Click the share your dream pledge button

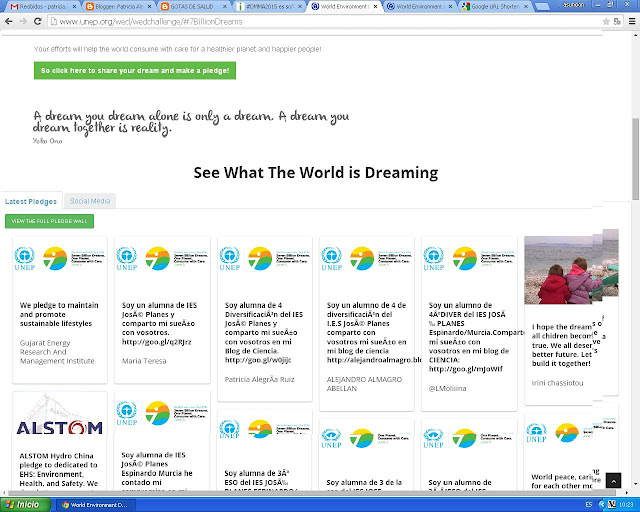[135, 71]
